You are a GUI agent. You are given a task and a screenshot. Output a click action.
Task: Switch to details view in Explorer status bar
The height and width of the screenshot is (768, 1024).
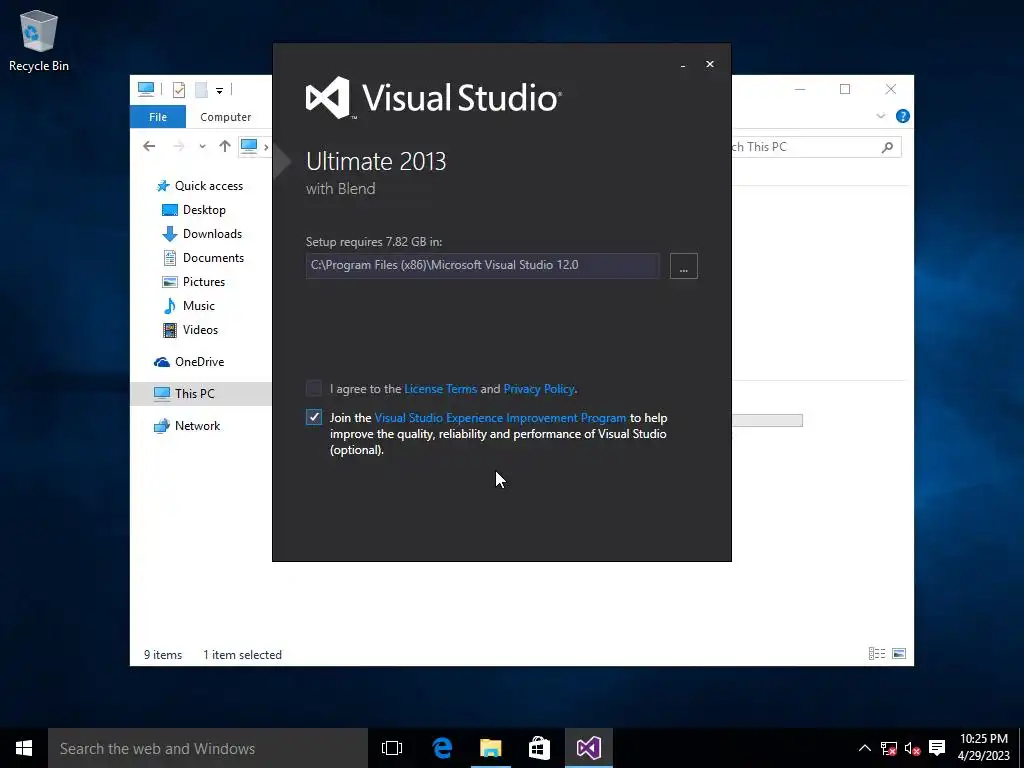[x=876, y=654]
